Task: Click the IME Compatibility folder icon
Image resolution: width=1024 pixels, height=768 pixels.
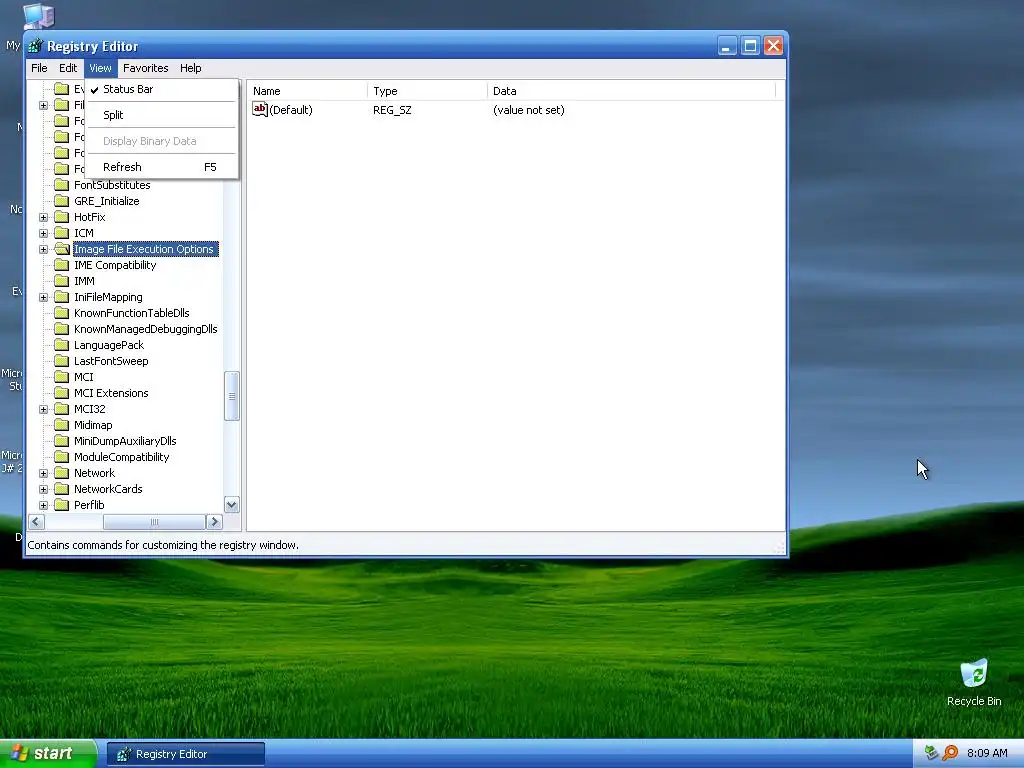Action: 61,265
